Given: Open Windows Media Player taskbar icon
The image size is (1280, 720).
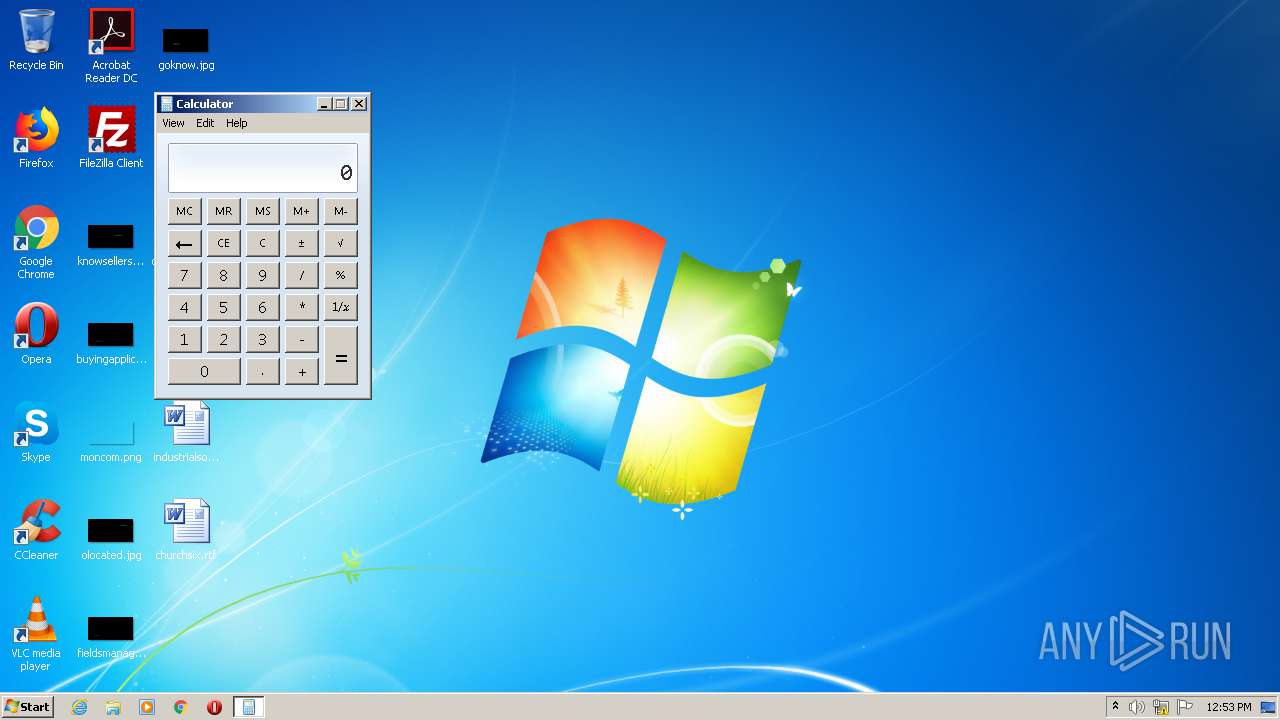Looking at the screenshot, I should click(147, 707).
